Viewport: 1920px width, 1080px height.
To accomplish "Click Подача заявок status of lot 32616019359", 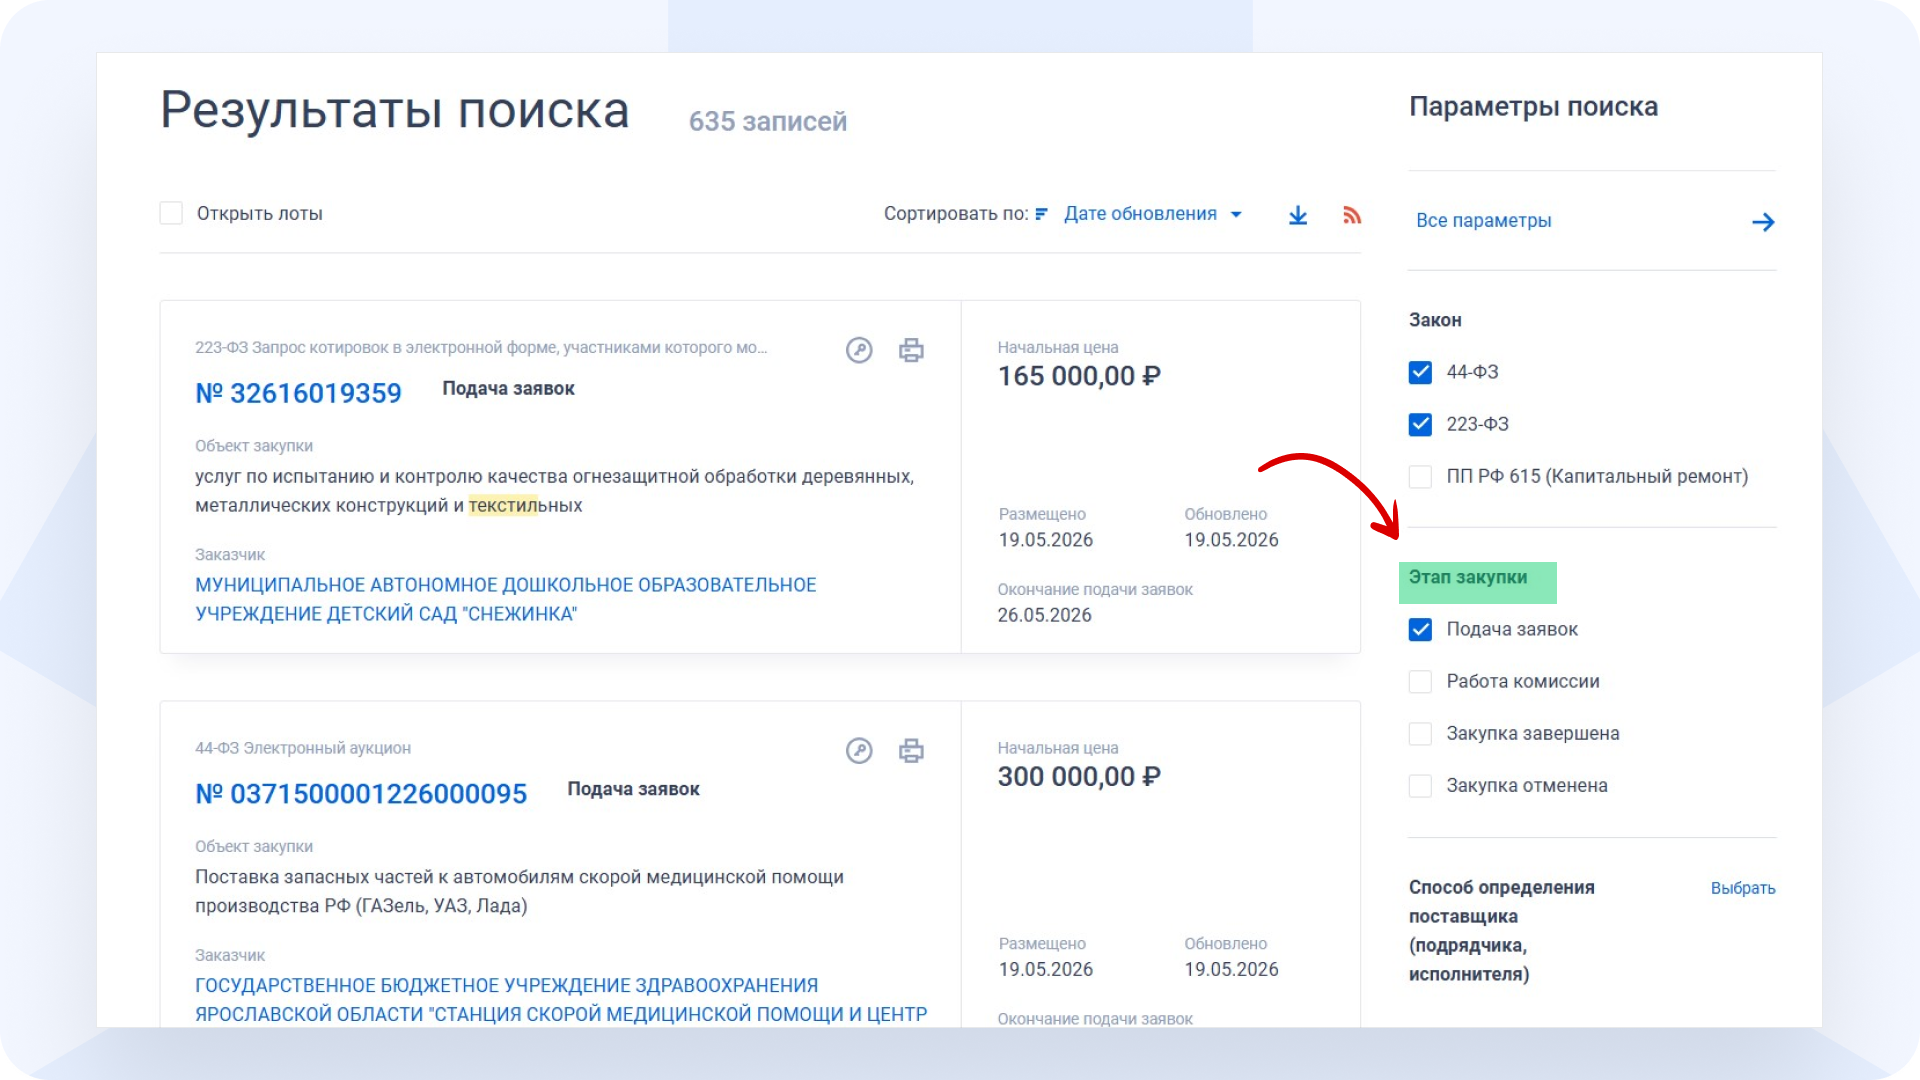I will (x=508, y=389).
